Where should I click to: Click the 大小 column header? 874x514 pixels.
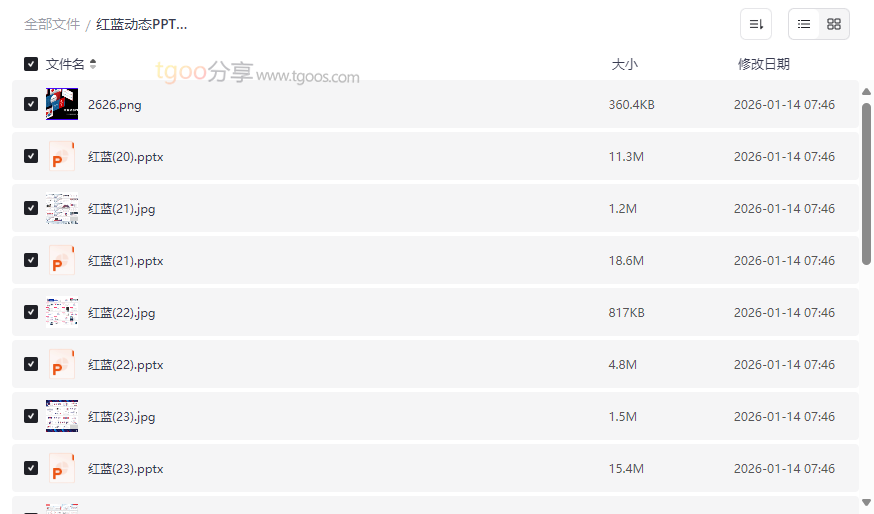click(x=624, y=64)
